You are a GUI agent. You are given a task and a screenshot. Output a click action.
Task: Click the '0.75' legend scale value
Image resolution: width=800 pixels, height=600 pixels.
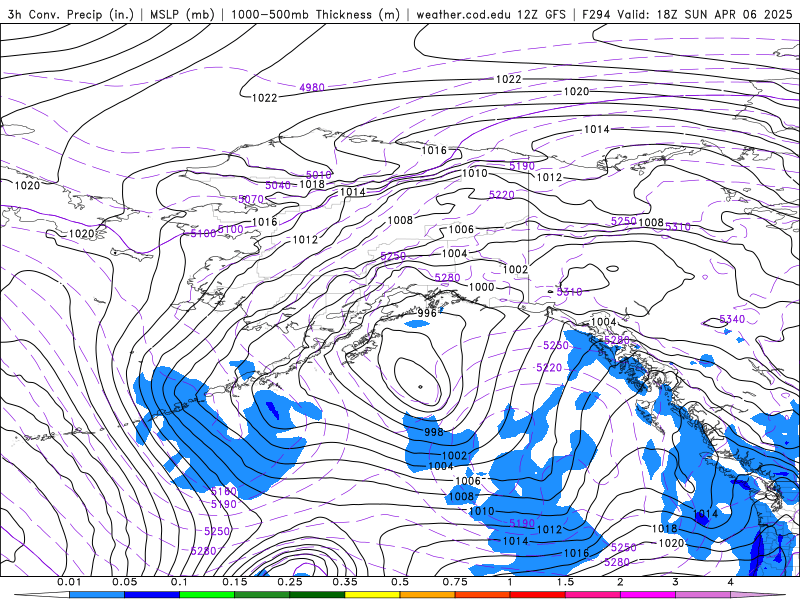click(455, 582)
